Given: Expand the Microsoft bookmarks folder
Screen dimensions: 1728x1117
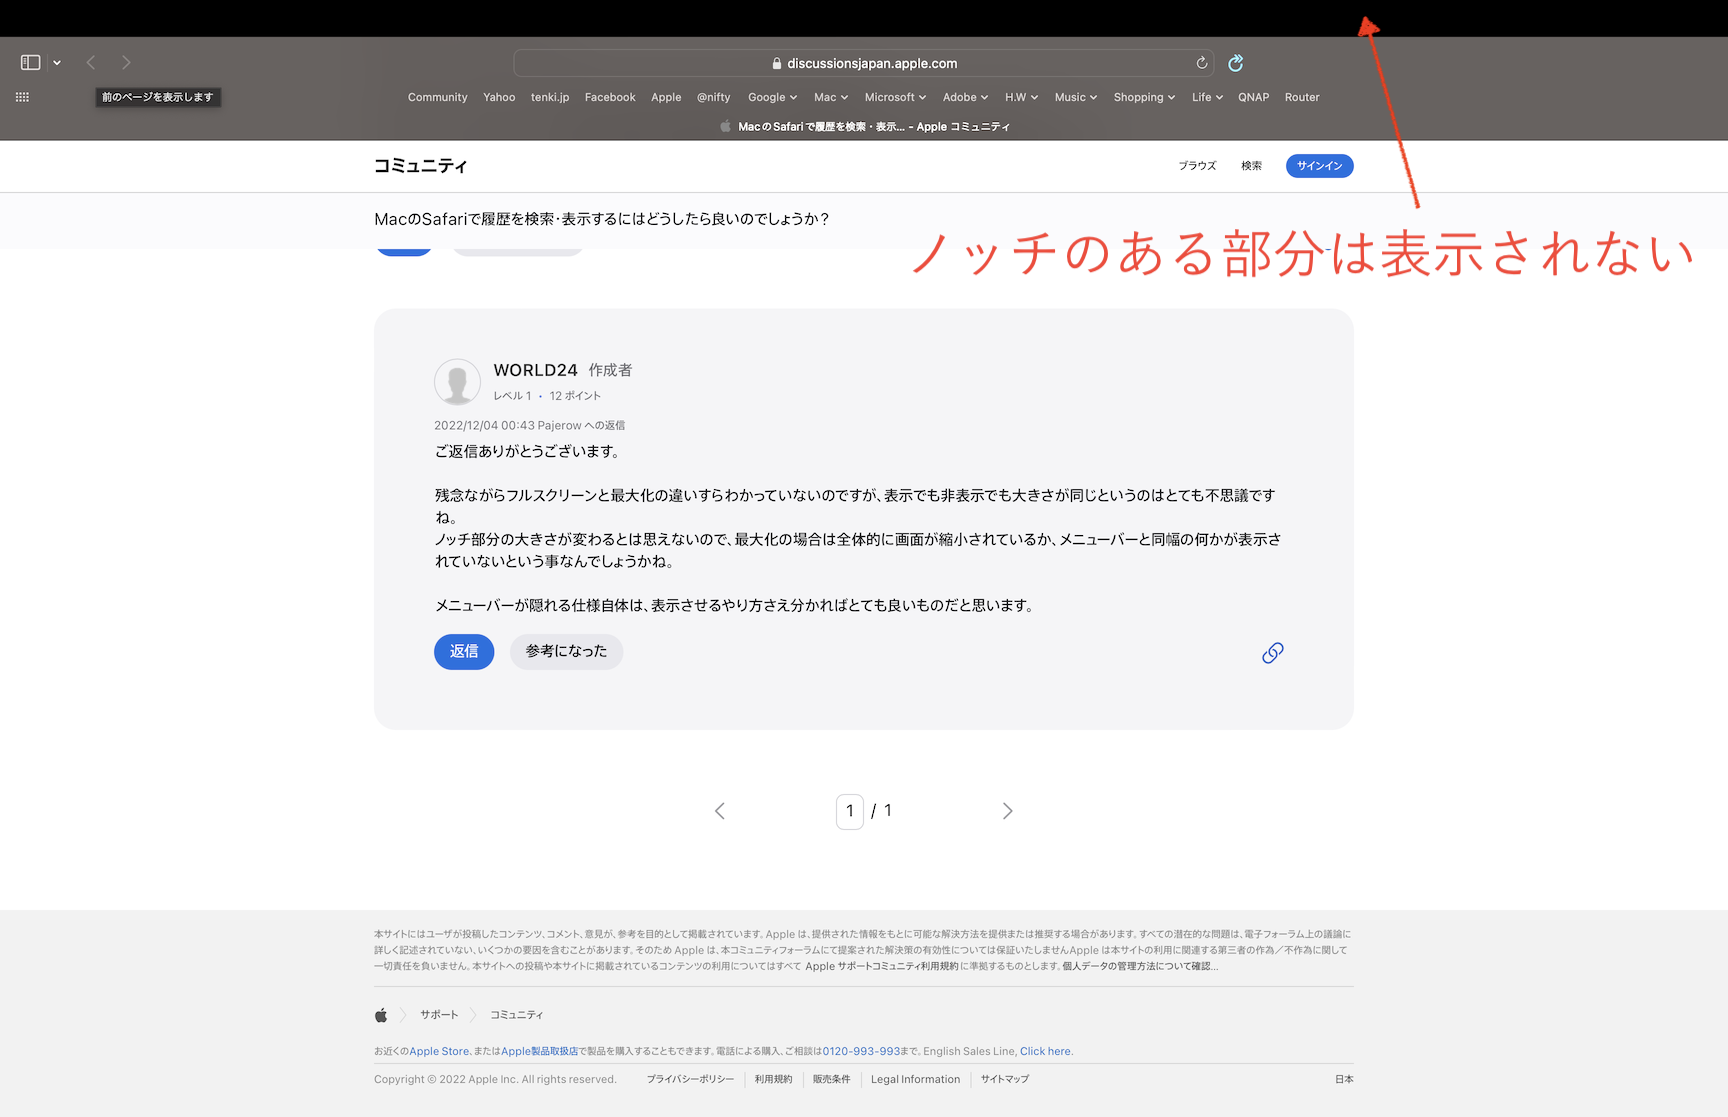Looking at the screenshot, I should (x=895, y=97).
